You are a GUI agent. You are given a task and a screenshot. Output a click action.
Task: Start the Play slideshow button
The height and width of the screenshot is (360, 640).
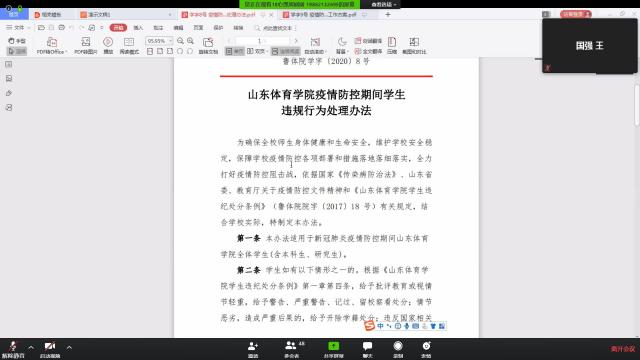pyautogui.click(x=108, y=45)
